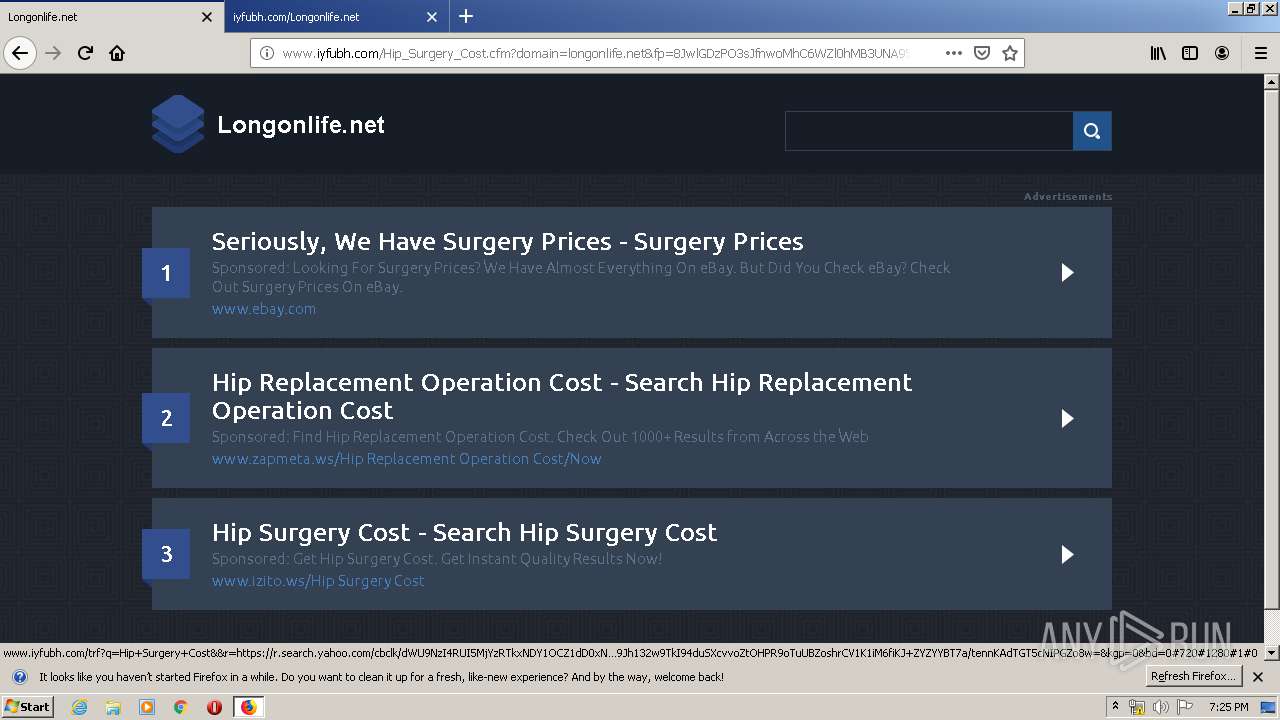Image resolution: width=1280 pixels, height=720 pixels.
Task: Open site information icon in address bar
Action: point(267,53)
